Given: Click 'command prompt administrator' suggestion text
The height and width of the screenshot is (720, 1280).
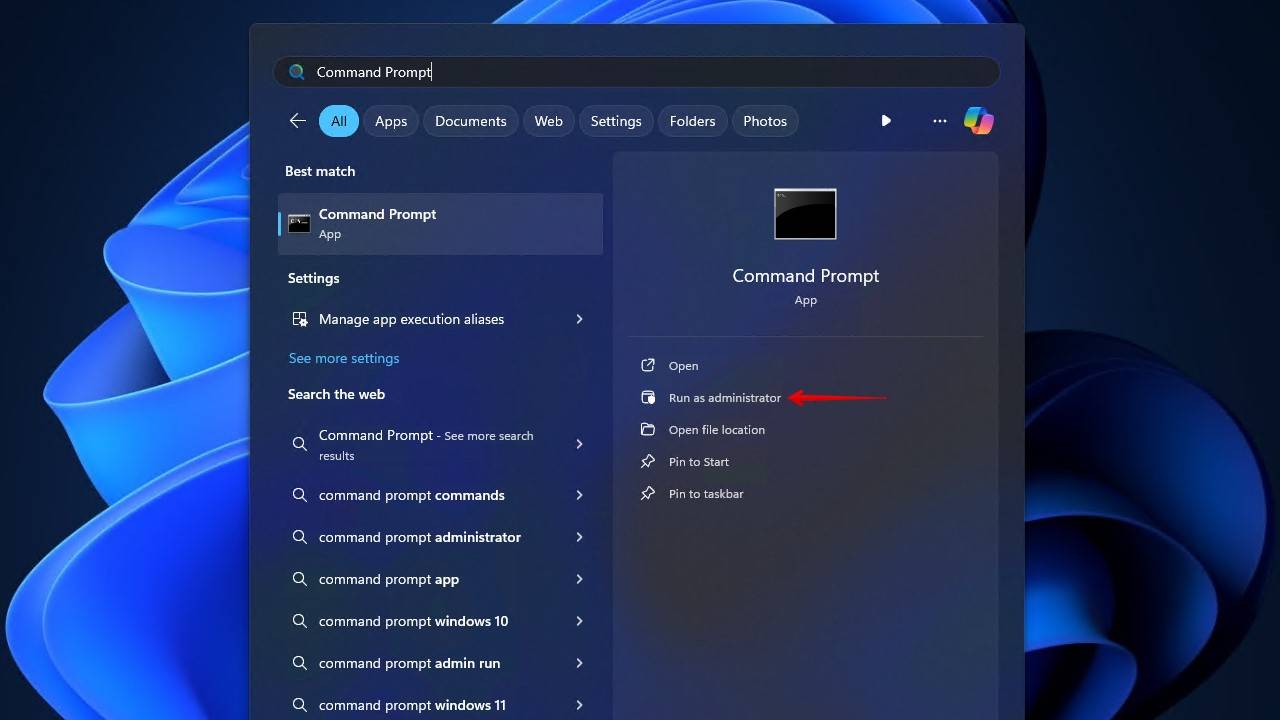Looking at the screenshot, I should coord(420,537).
